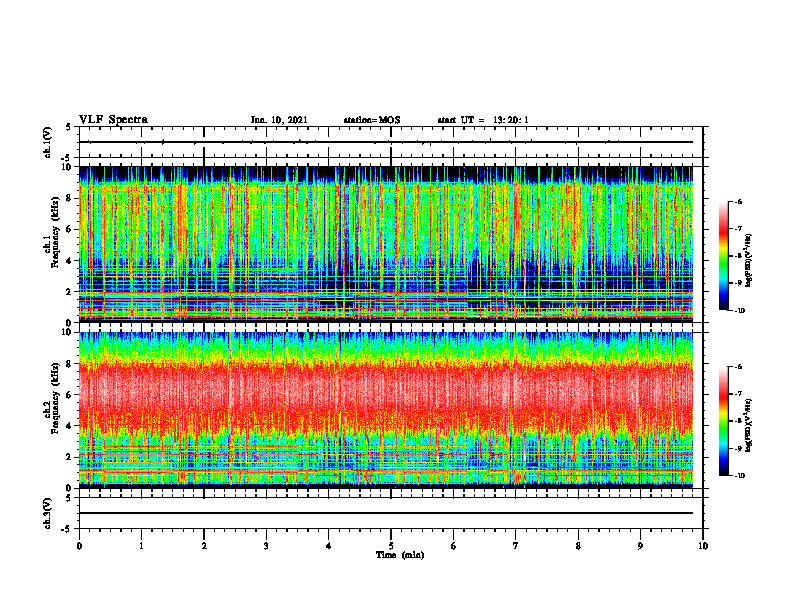Click time axis tick label "4"
Screen dimensions: 792x612
coord(329,546)
